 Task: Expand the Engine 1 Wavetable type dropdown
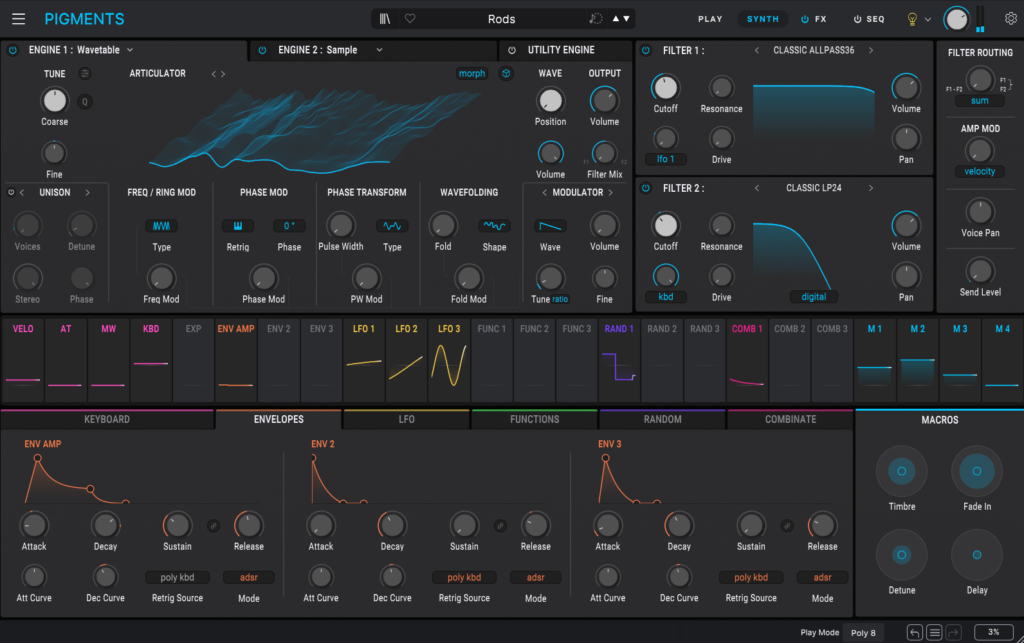(130, 50)
